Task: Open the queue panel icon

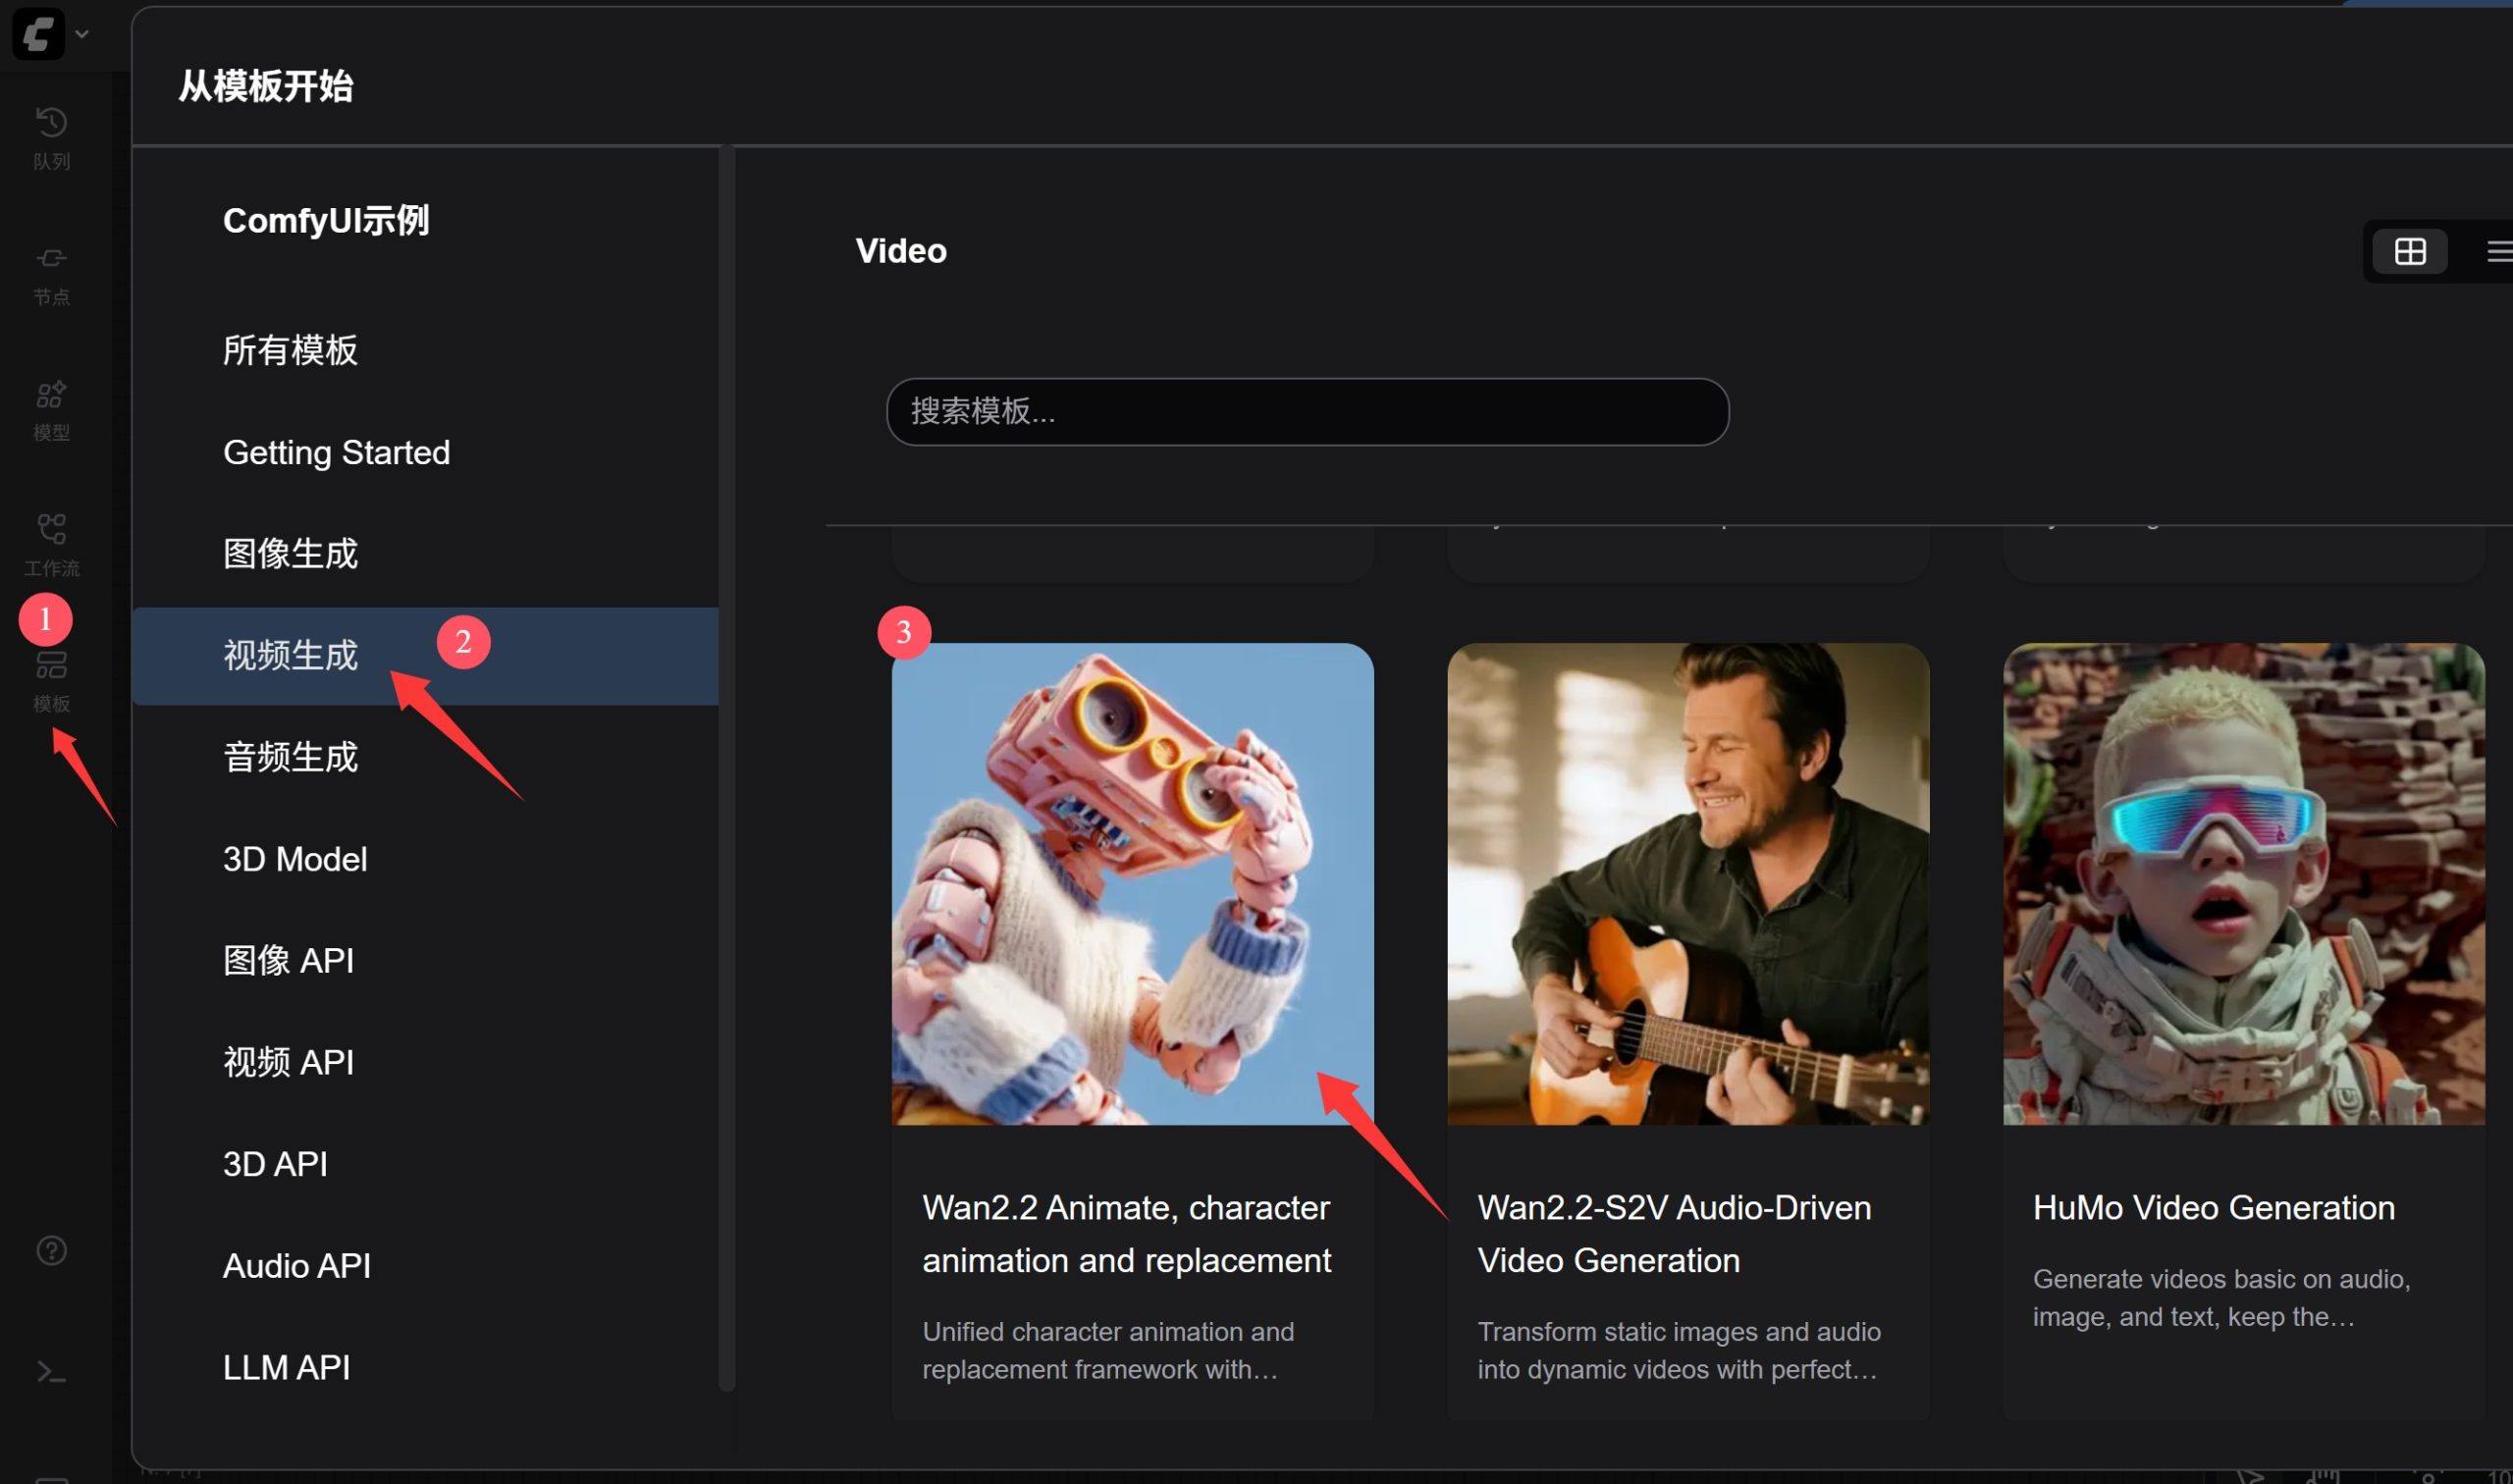Action: pos(51,124)
